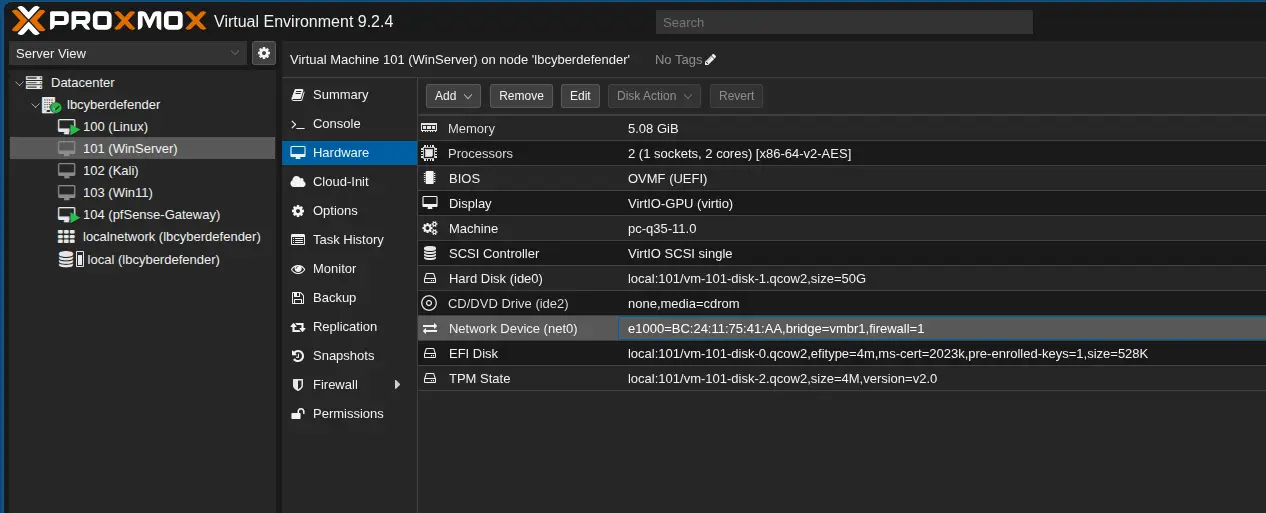Screen dimensions: 1266x513
Task: Open the Monitor tab
Action: tap(349, 269)
